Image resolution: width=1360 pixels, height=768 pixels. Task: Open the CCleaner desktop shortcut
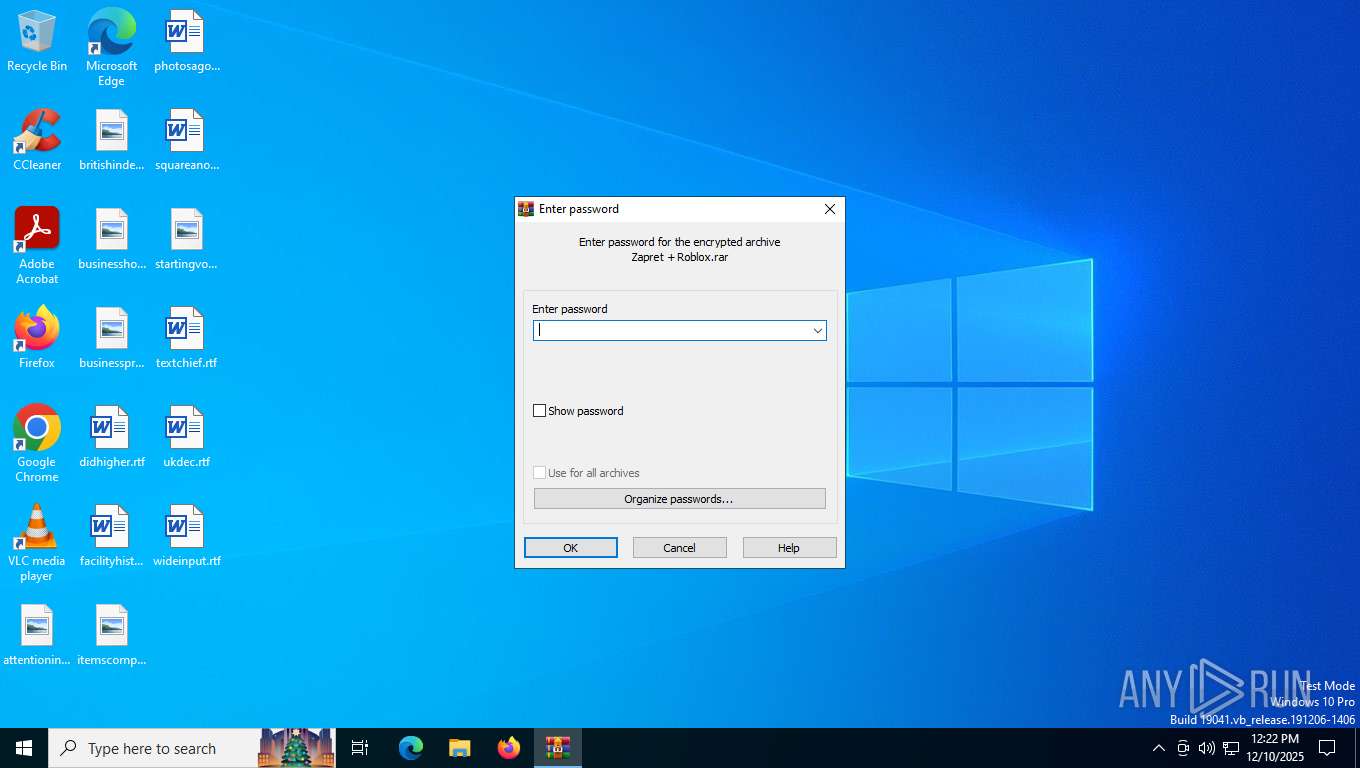37,140
